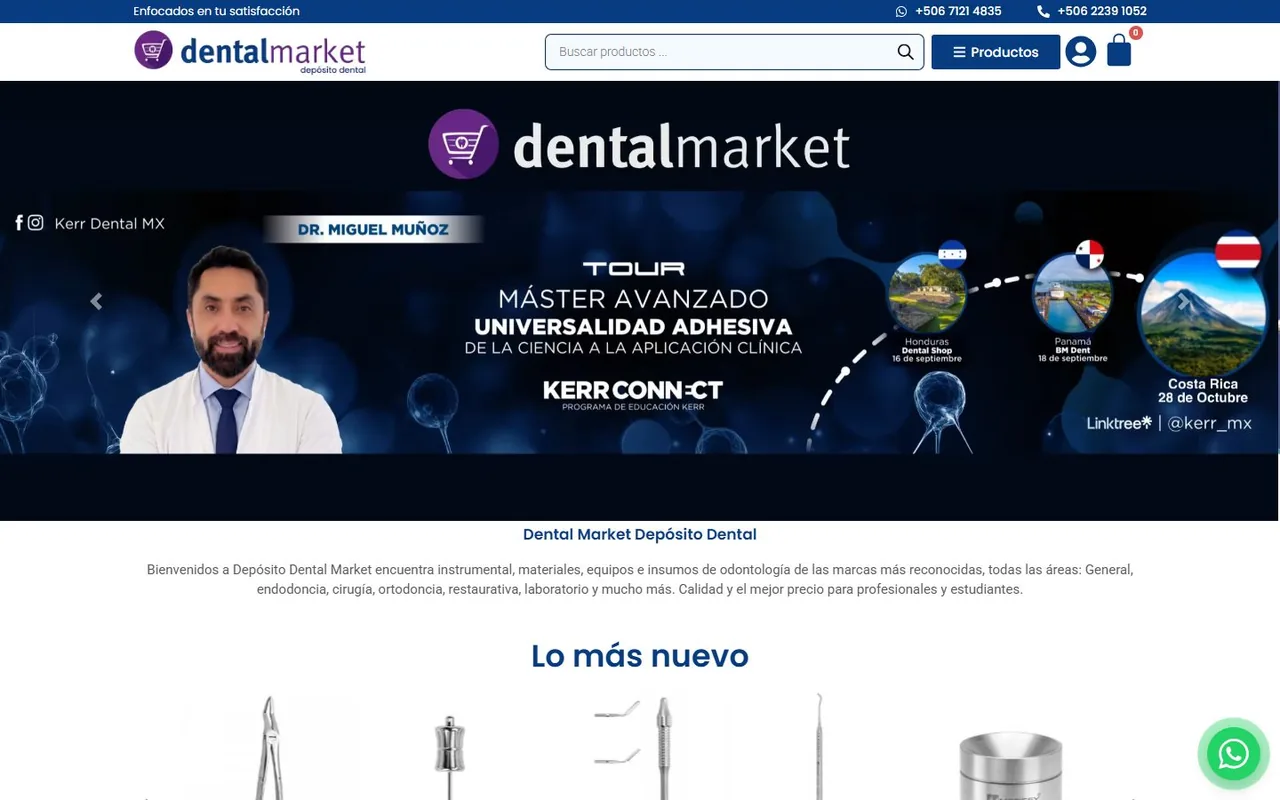Click the 'Costa Rica 28 de Octubre' text
The image size is (1280, 800).
[1203, 391]
